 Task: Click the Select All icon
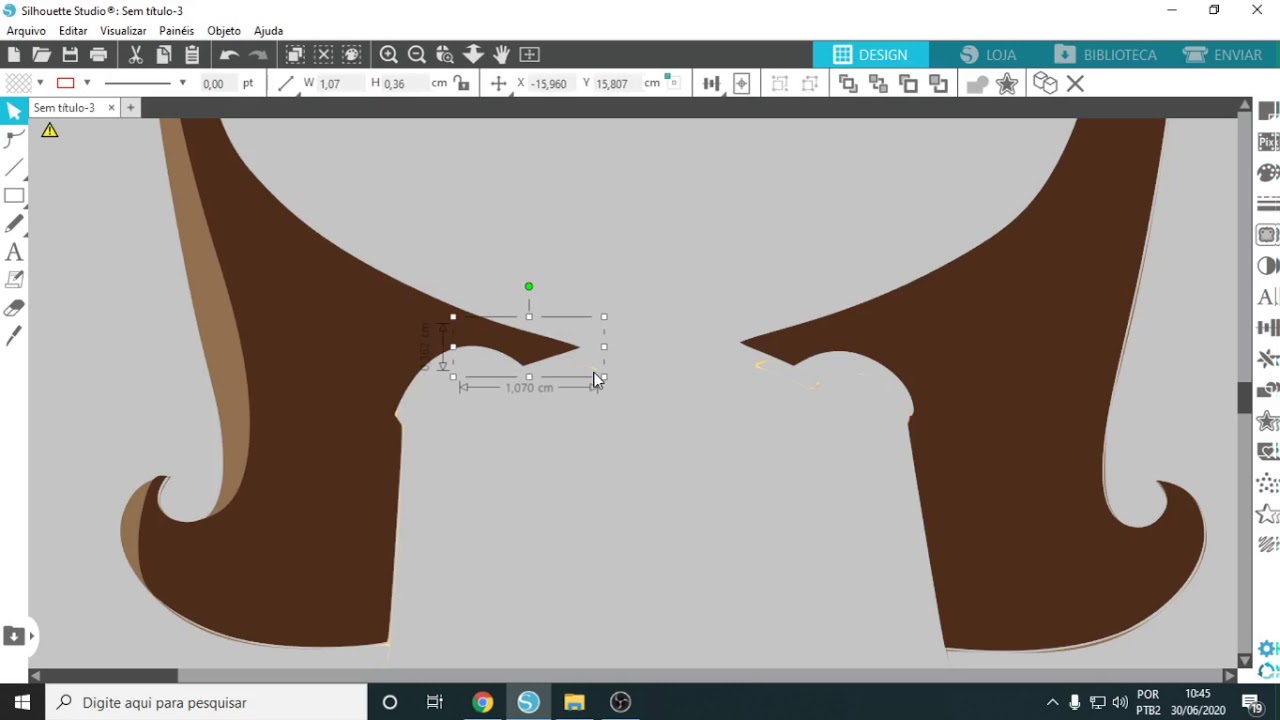295,55
